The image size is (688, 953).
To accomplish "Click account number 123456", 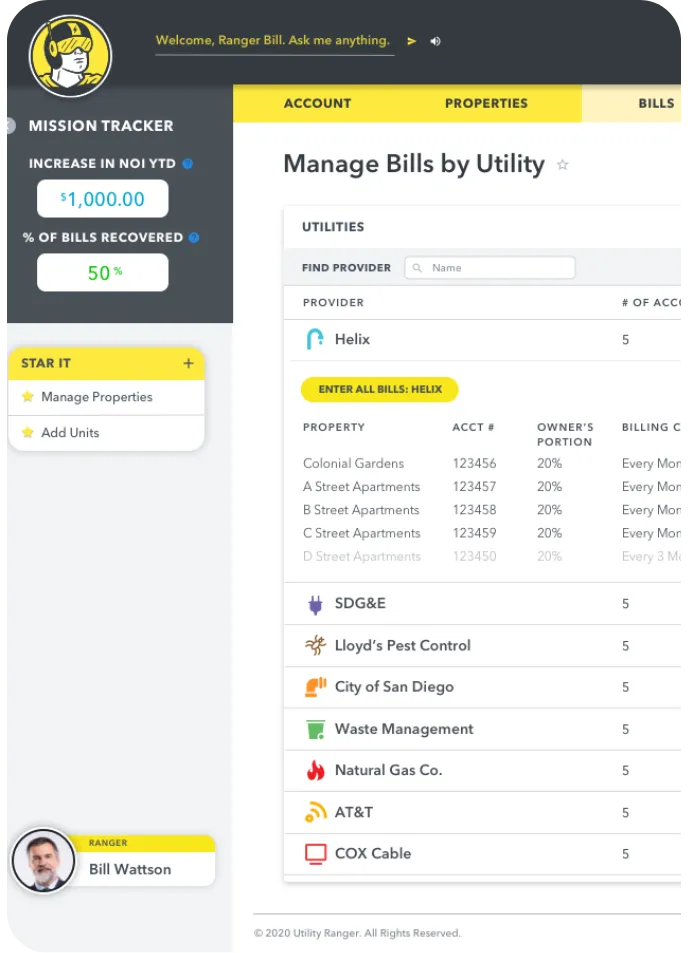I will (x=474, y=463).
